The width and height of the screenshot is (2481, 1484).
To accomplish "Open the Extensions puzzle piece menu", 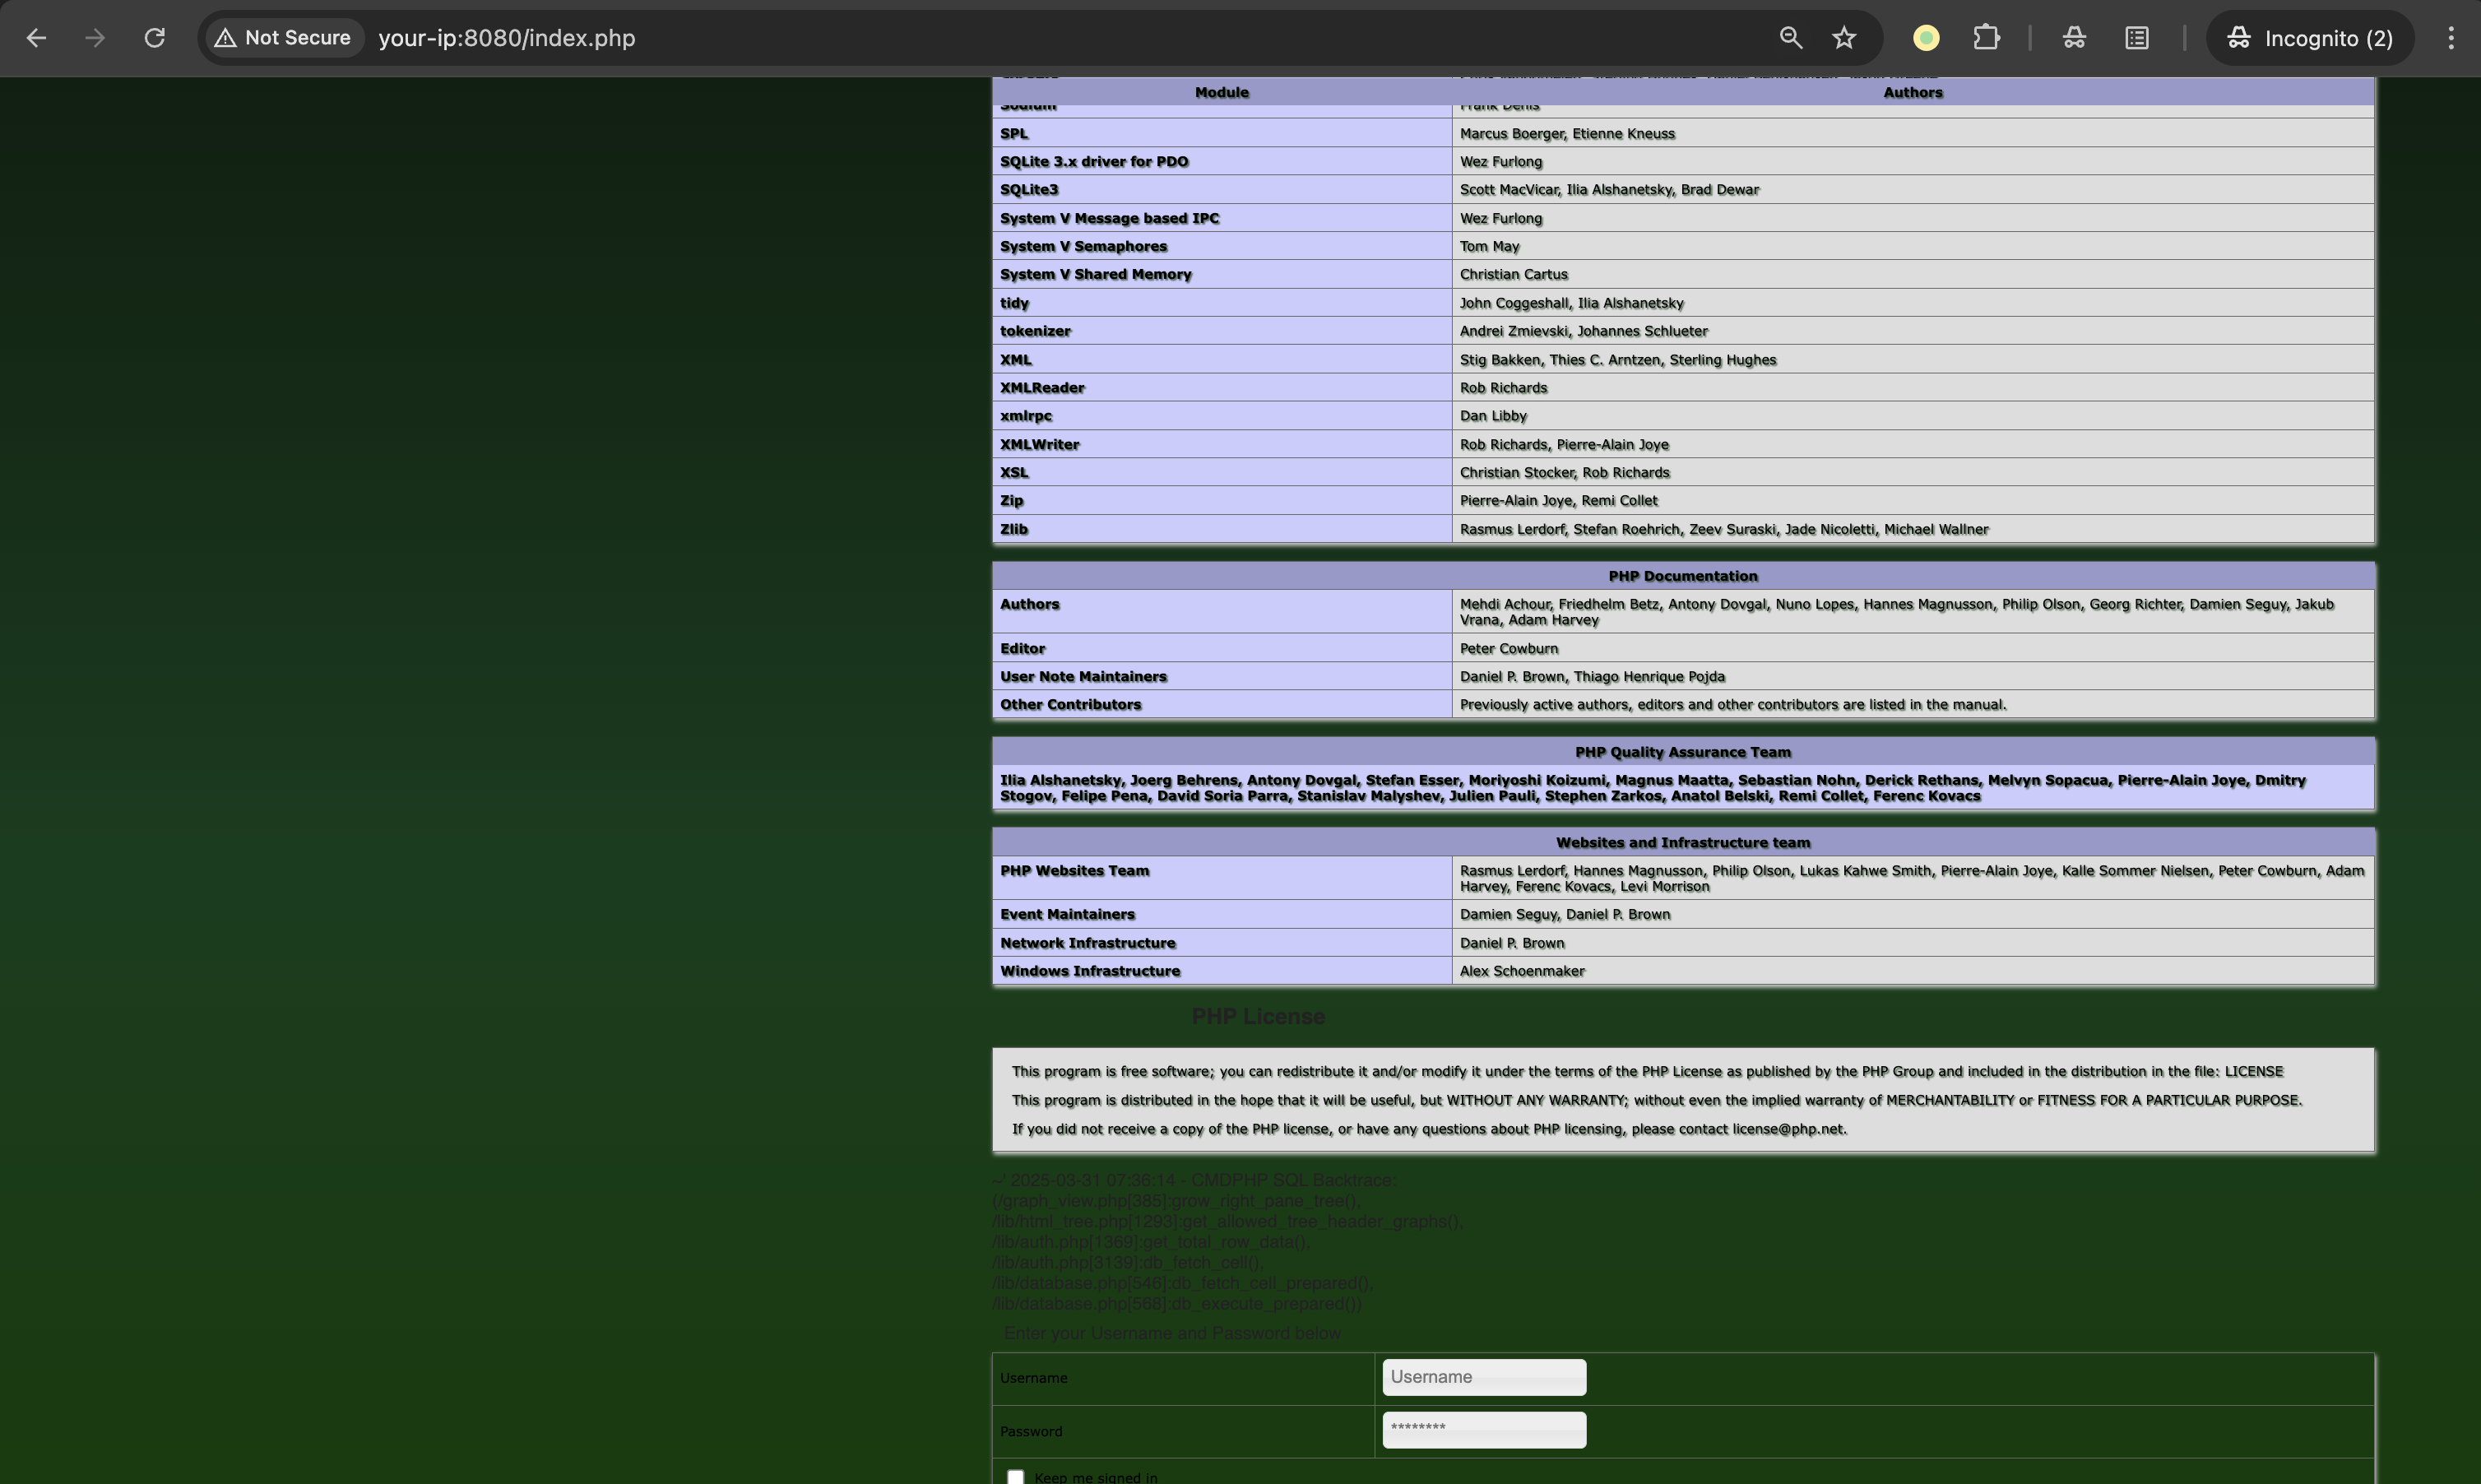I will click(1986, 38).
